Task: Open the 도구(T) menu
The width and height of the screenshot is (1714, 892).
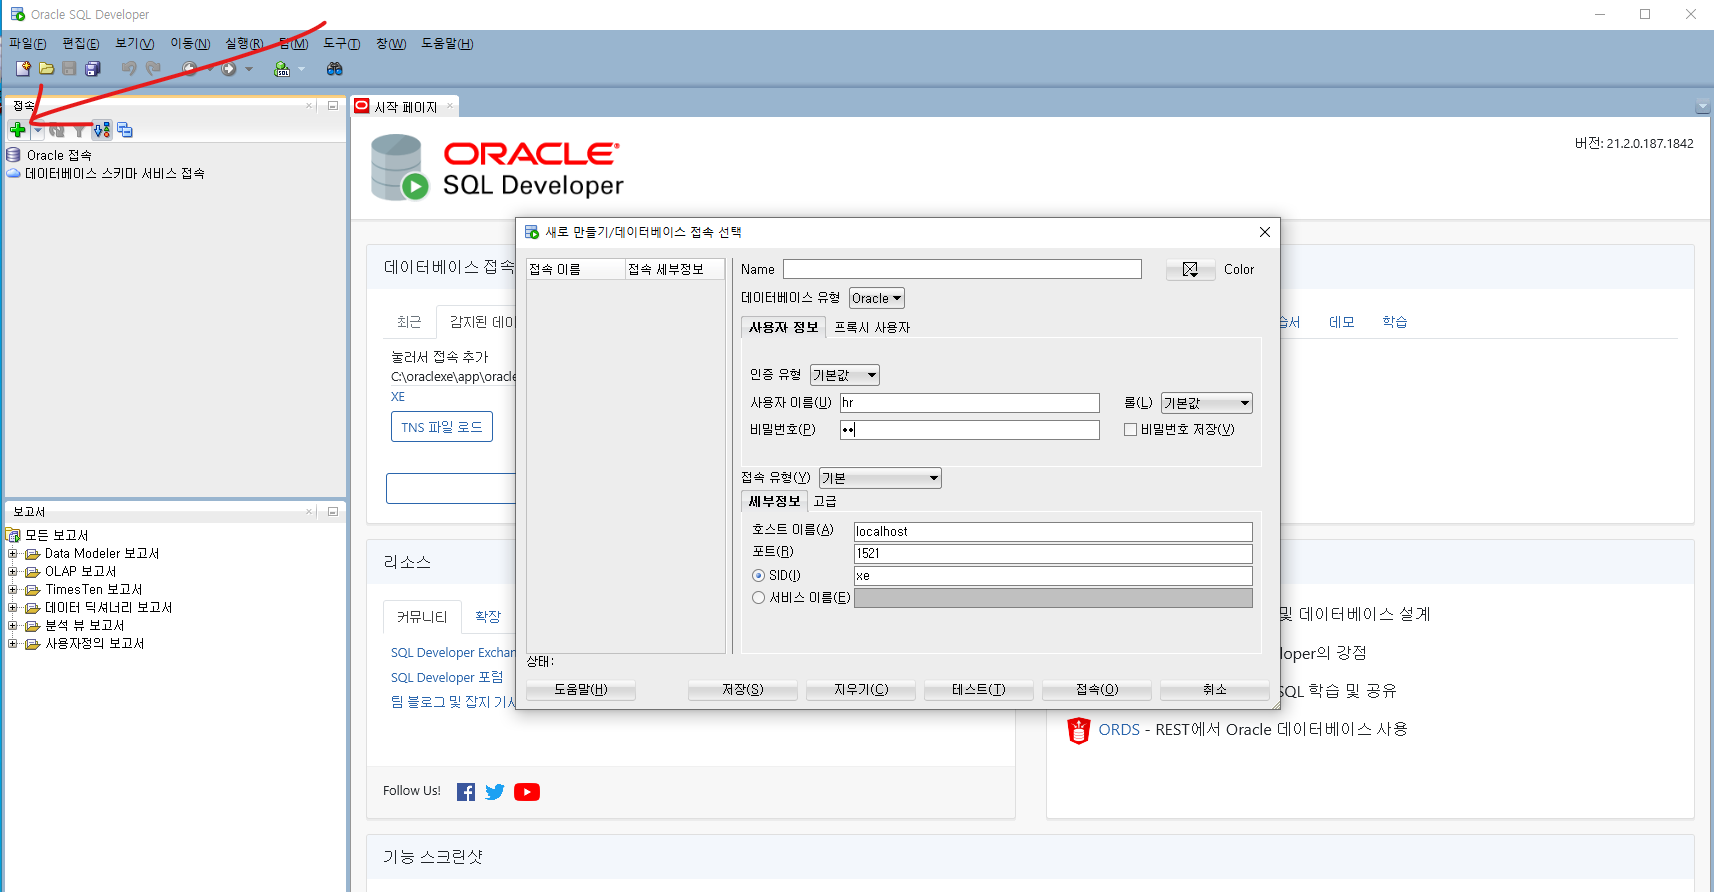Action: [x=342, y=44]
